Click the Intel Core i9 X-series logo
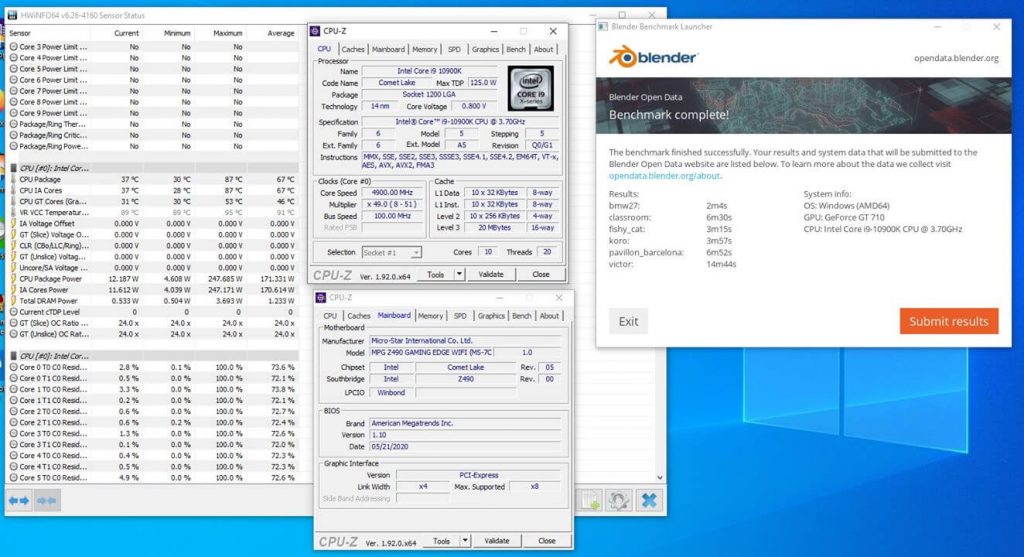The width and height of the screenshot is (1024, 557). (531, 88)
